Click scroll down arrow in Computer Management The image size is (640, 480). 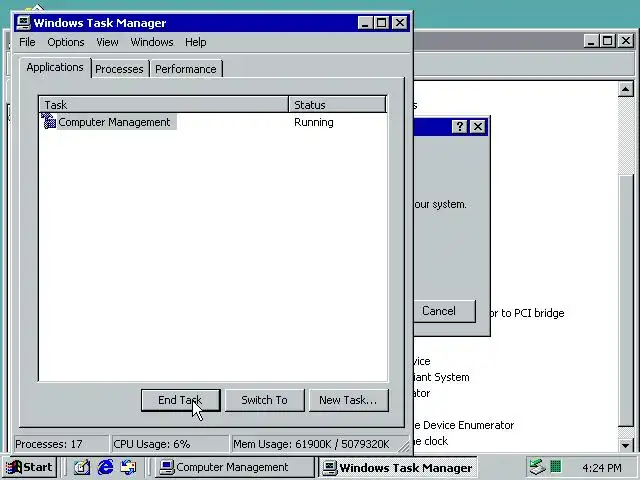625,445
